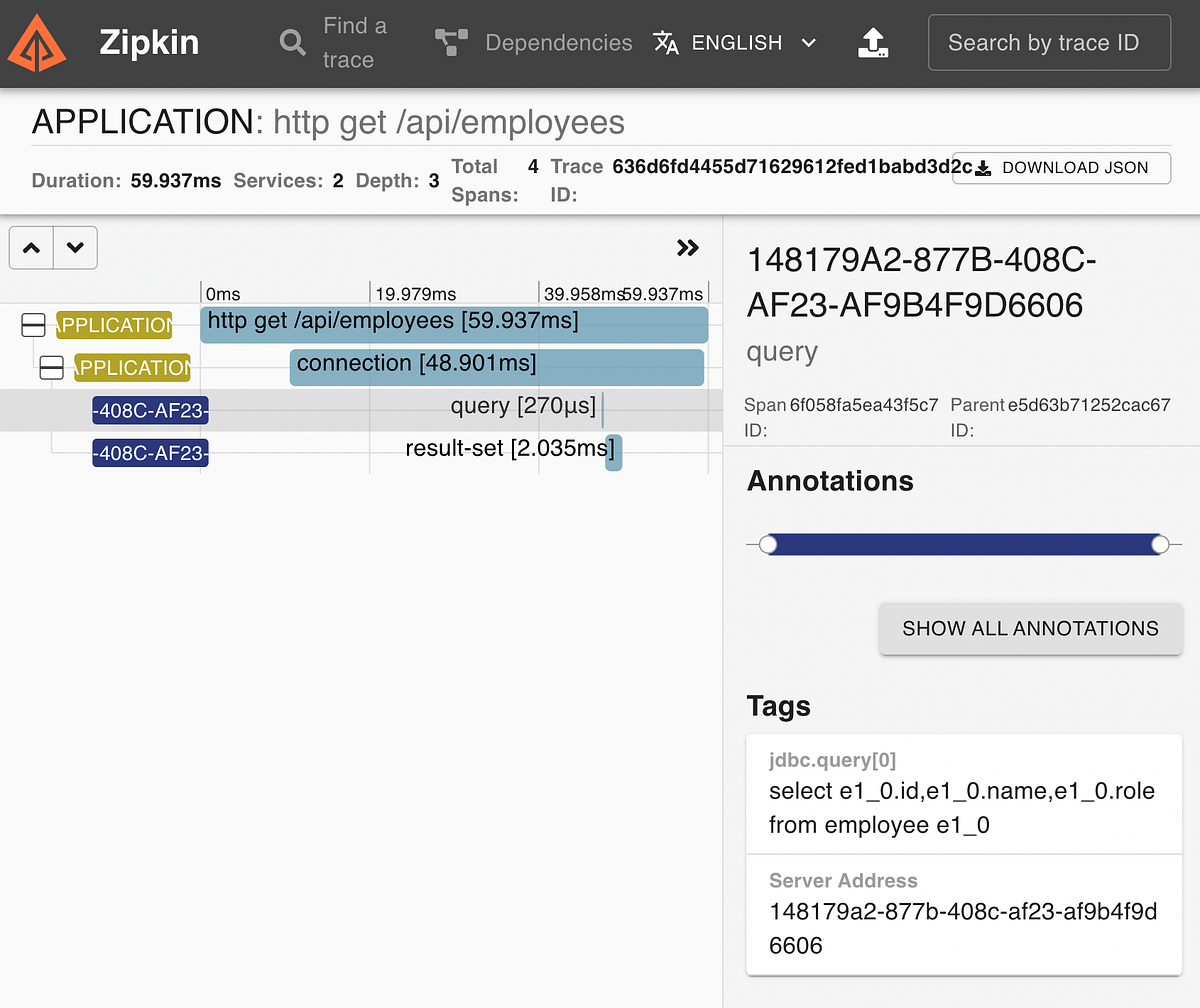Select the connection [48.901ms] span bar

(x=497, y=367)
